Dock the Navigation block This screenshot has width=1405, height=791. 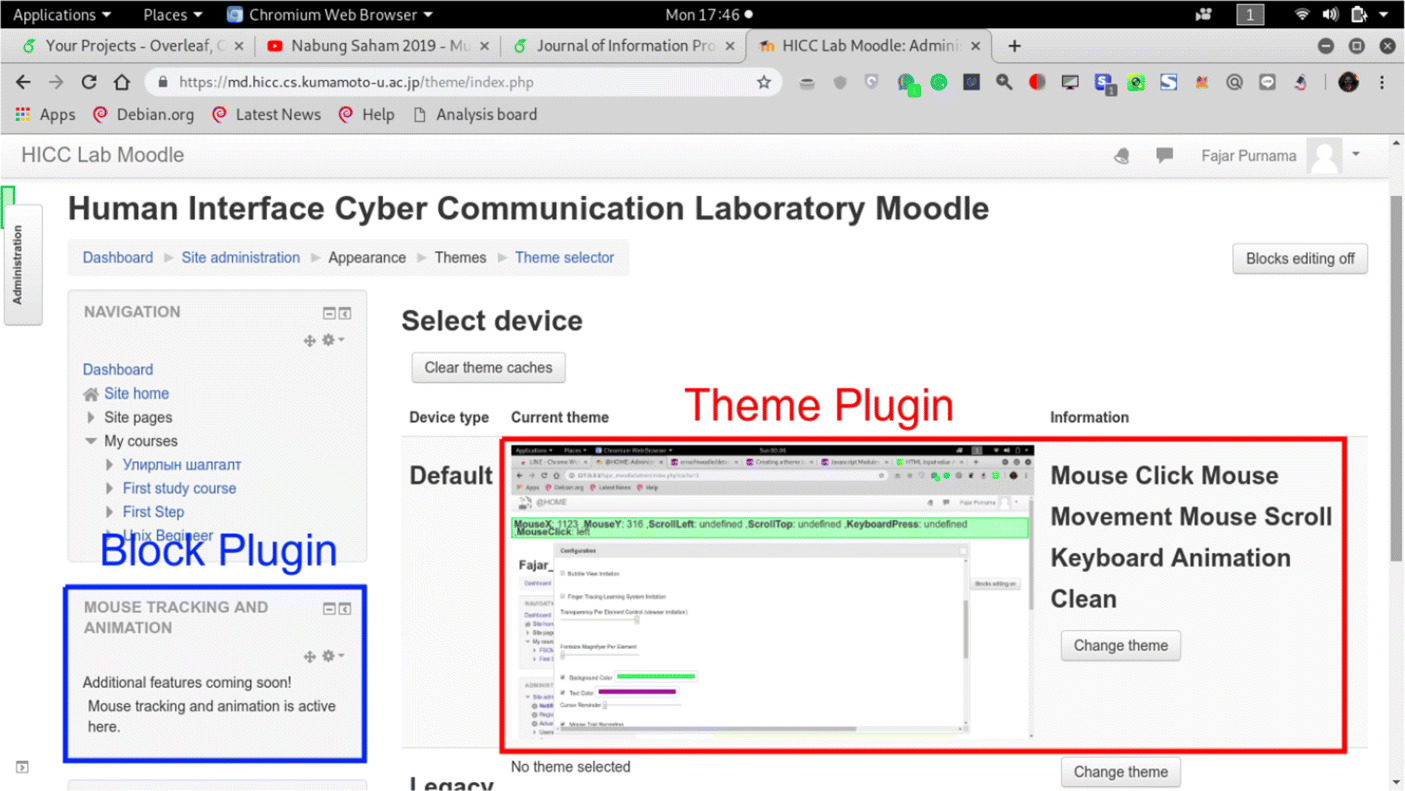(345, 313)
